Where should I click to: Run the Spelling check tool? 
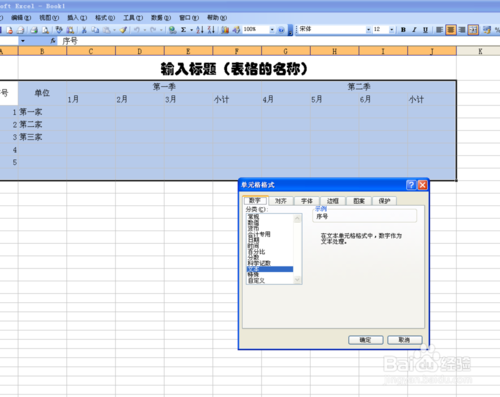click(x=59, y=30)
